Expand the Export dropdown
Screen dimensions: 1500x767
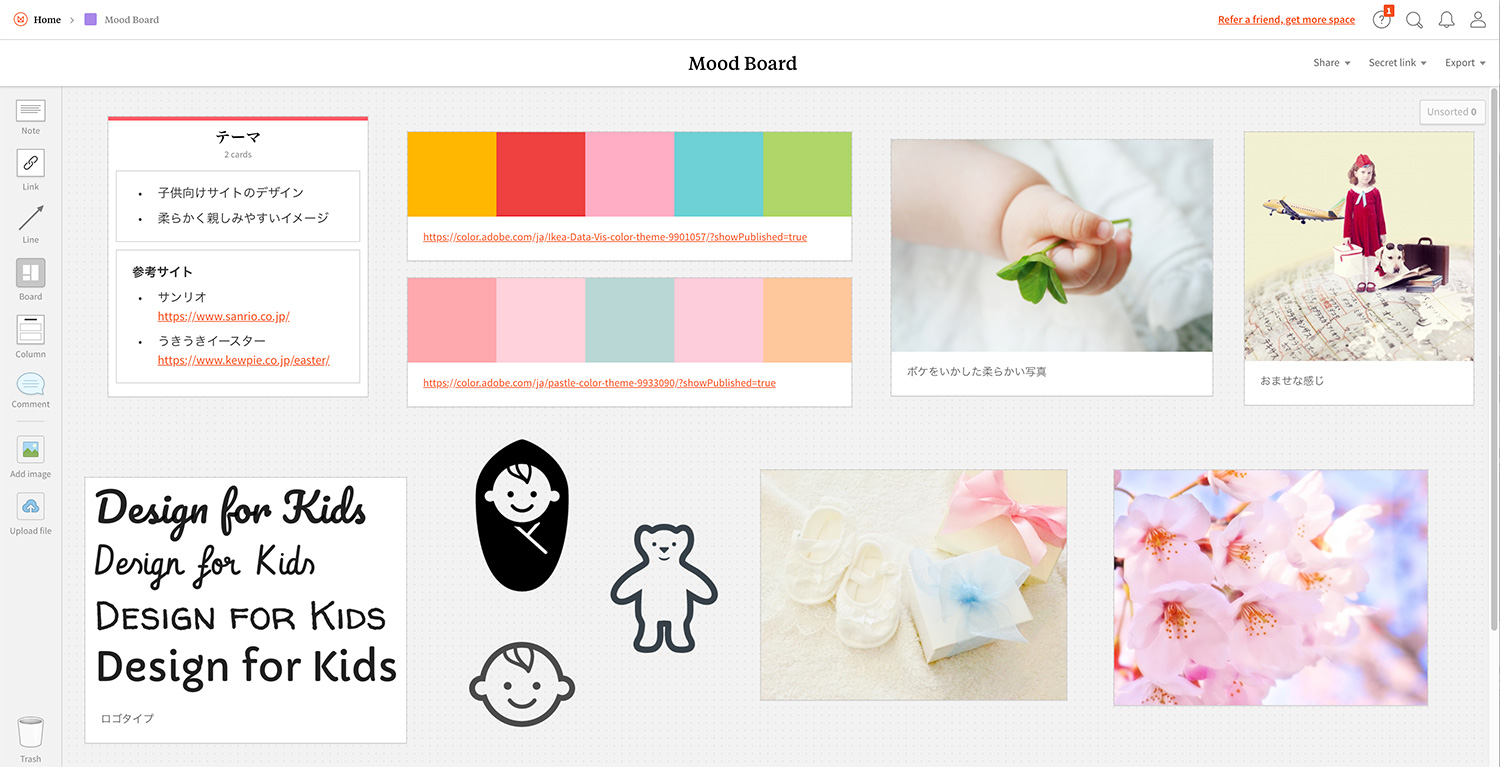pyautogui.click(x=1465, y=63)
